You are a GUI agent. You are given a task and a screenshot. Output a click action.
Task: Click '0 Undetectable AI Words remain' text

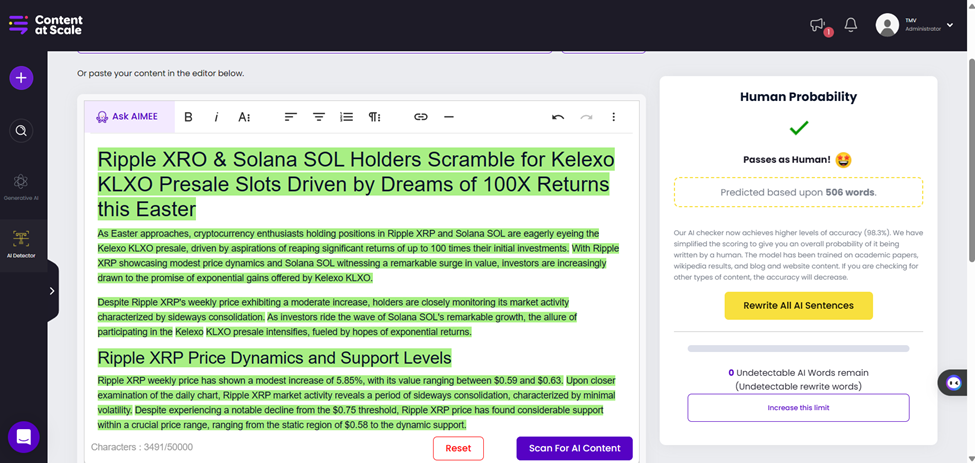(x=798, y=373)
